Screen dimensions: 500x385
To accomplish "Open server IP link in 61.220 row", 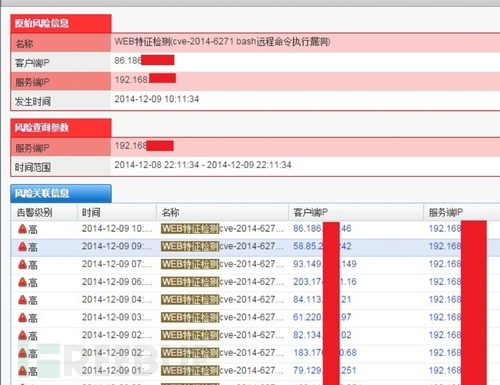I will pos(445,317).
